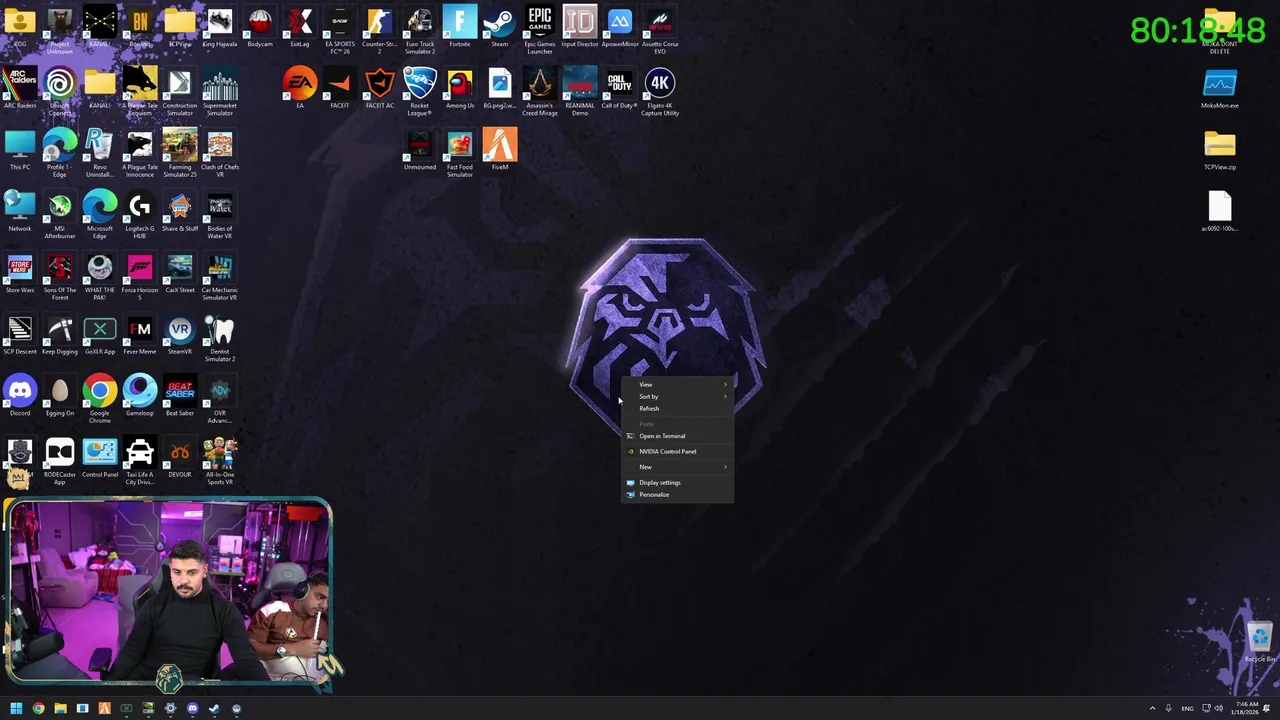Viewport: 1280px width, 720px height.
Task: Open the volume control in system tray
Action: [x=1219, y=708]
